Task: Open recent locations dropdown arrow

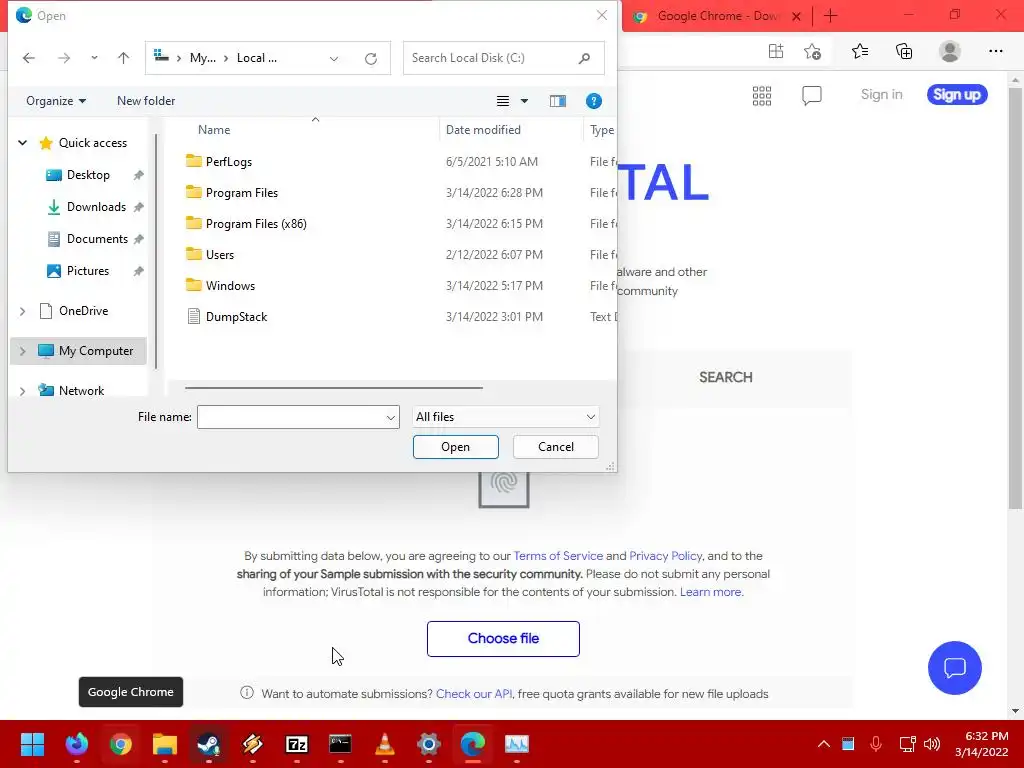Action: click(94, 57)
